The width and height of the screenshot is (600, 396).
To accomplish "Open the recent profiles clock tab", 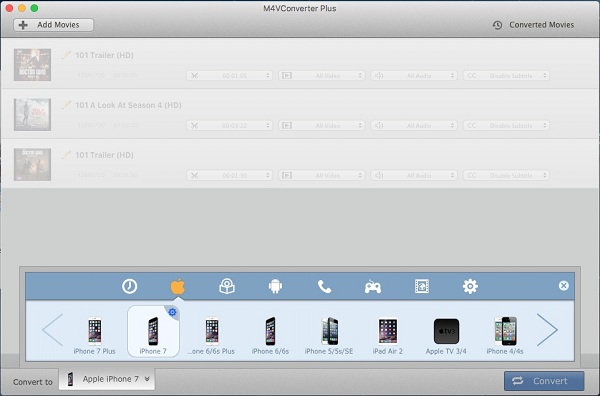I will point(129,286).
